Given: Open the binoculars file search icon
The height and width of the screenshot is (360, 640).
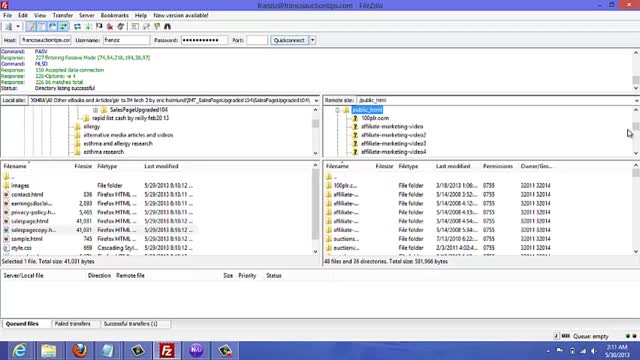Looking at the screenshot, I should [167, 27].
